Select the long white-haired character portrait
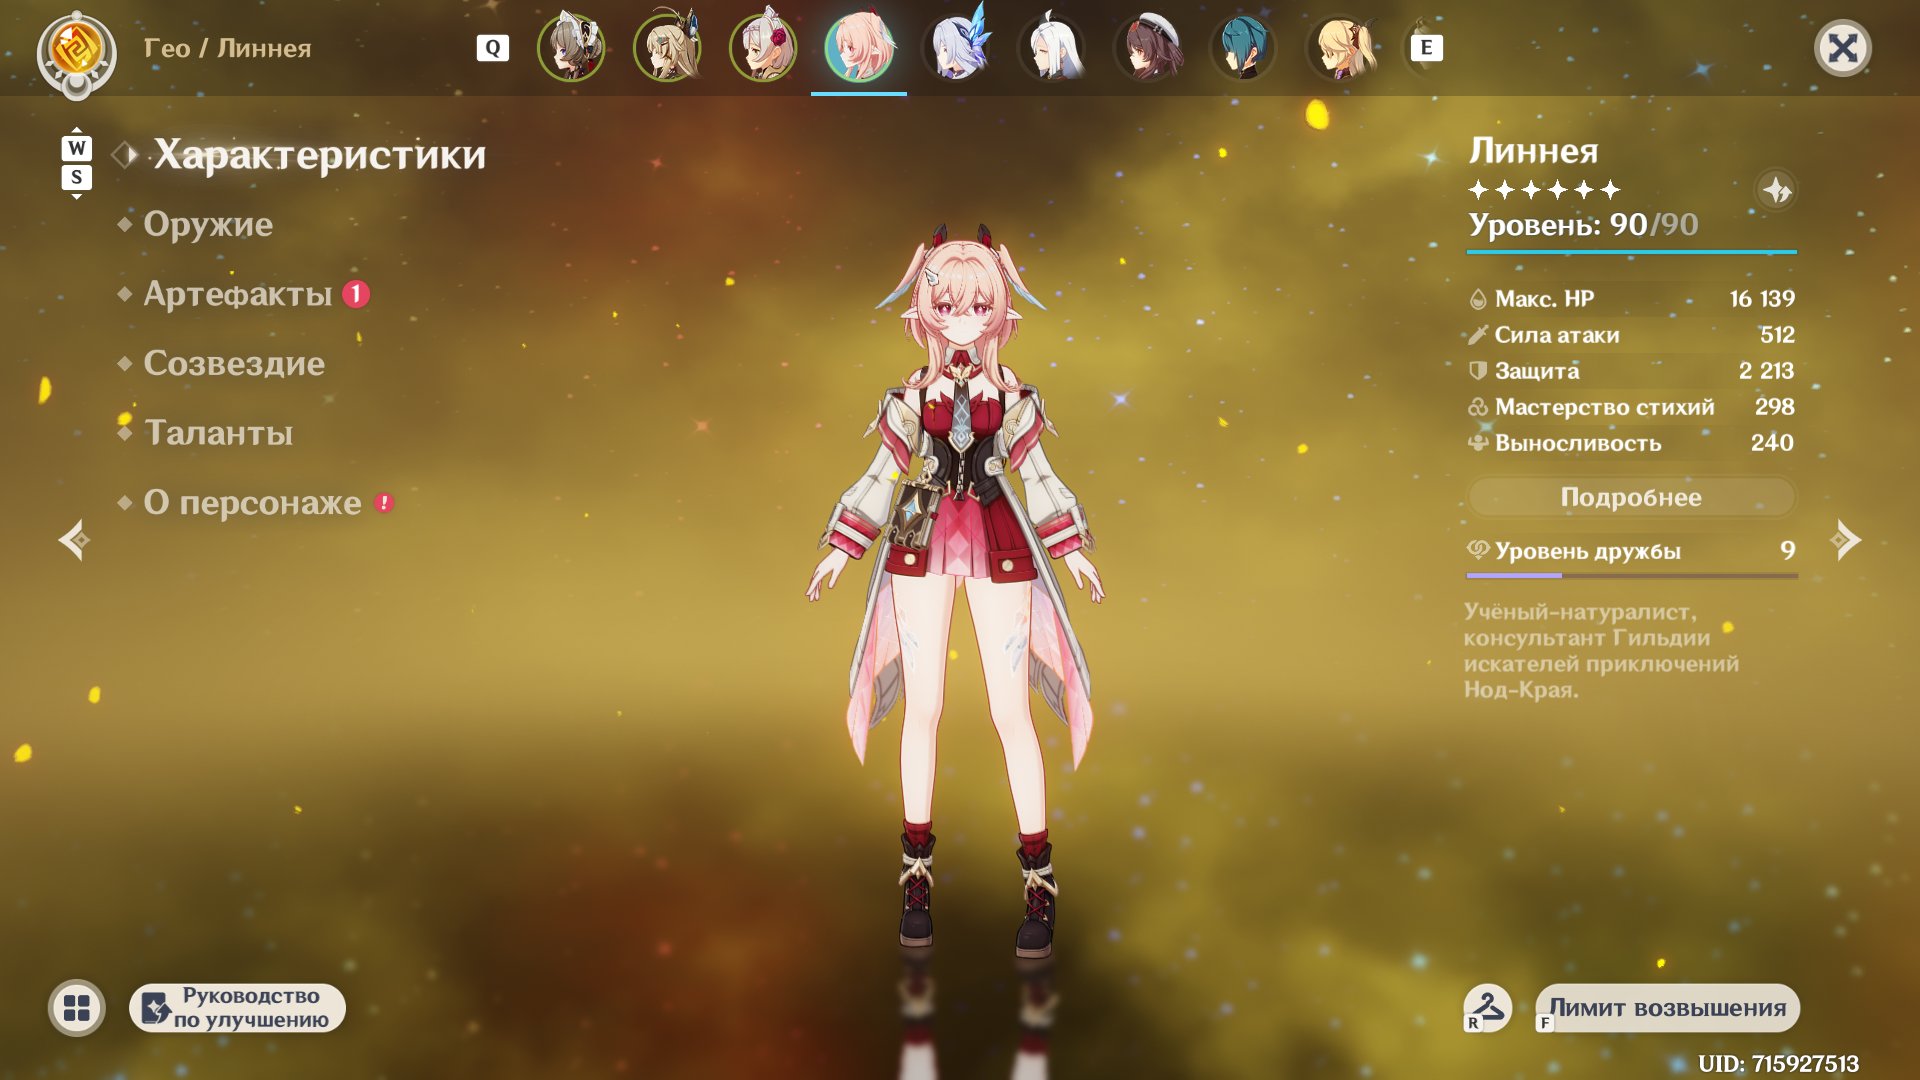The width and height of the screenshot is (1920, 1080). click(x=1052, y=47)
